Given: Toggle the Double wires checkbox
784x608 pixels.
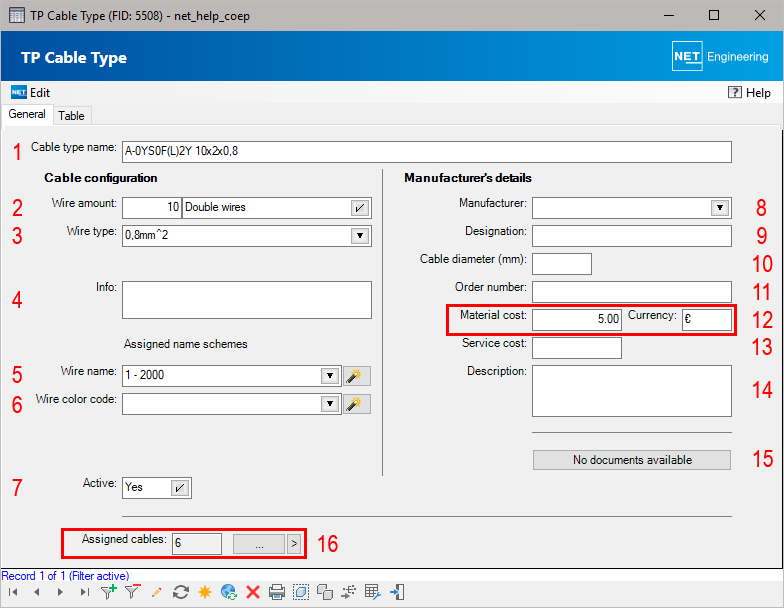Looking at the screenshot, I should pos(359,207).
